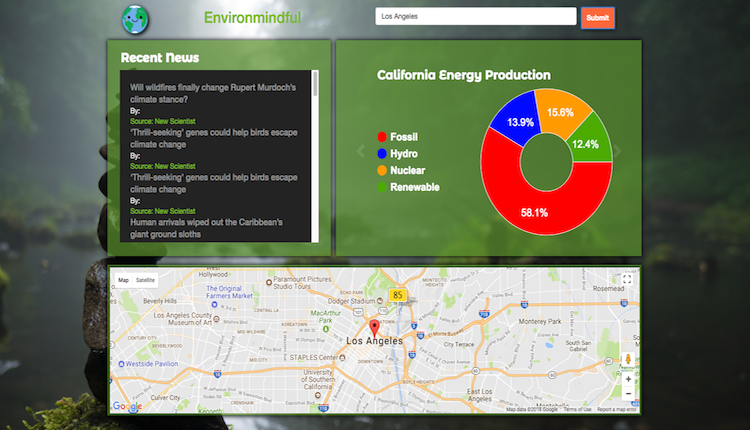Click the Environmindful globe logo
The width and height of the screenshot is (750, 430).
tap(133, 18)
